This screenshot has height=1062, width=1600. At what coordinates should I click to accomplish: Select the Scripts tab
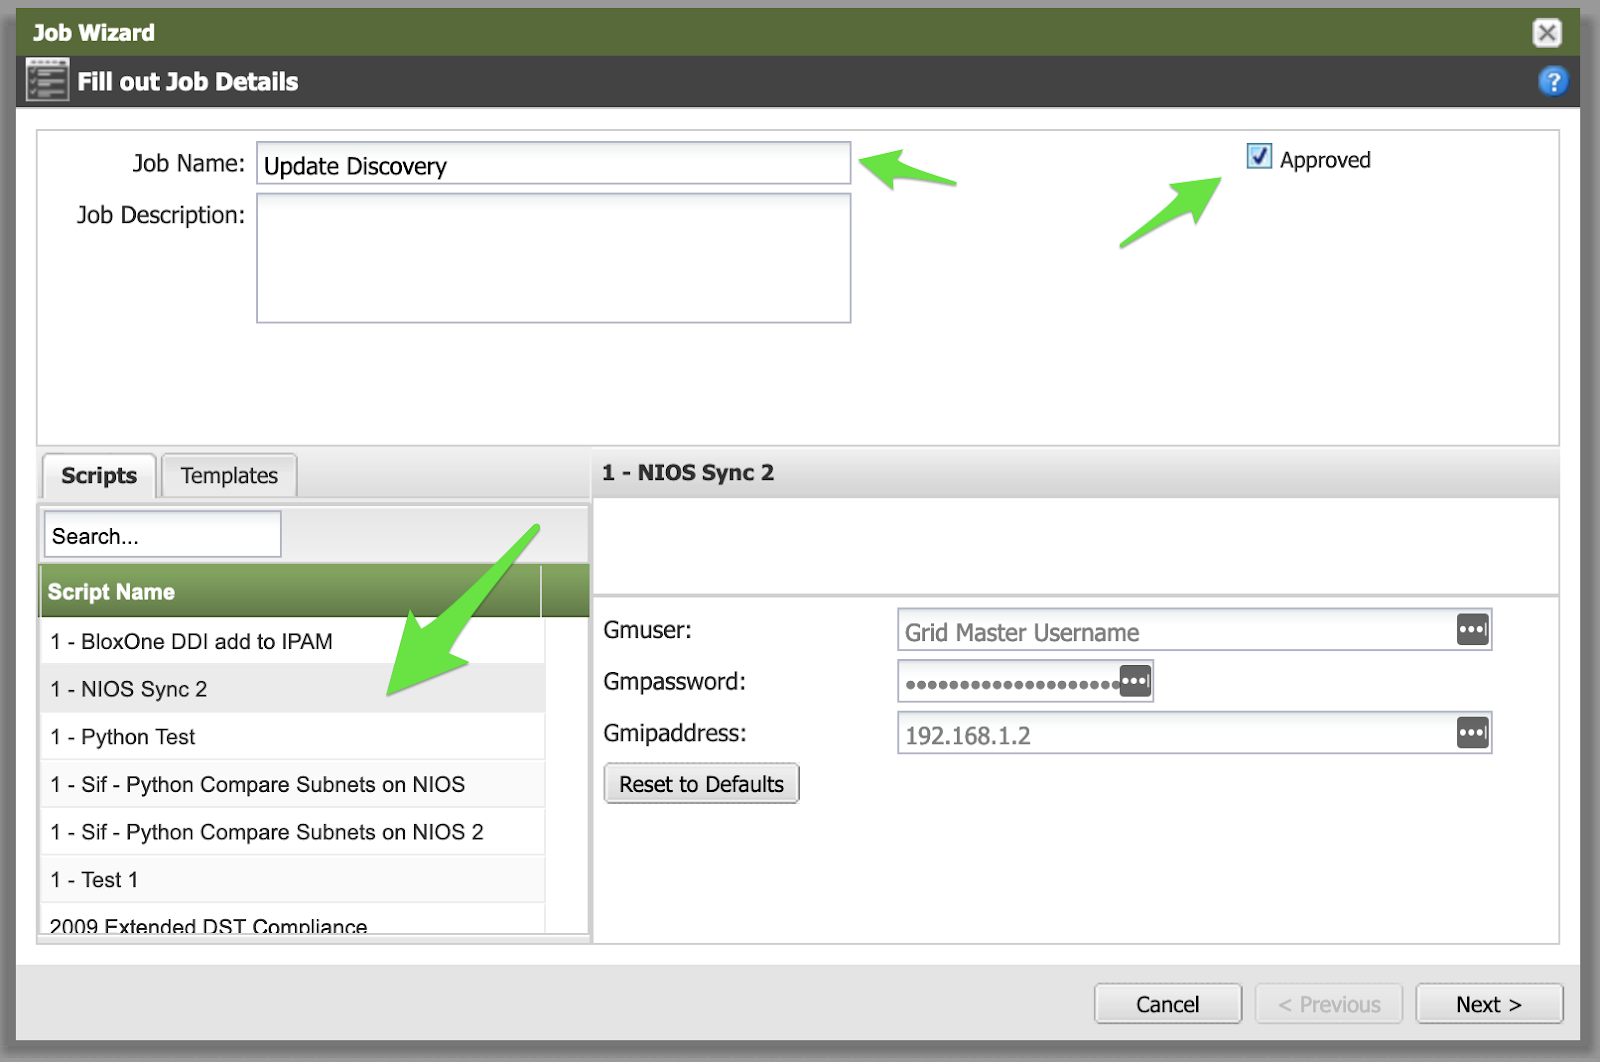[99, 476]
